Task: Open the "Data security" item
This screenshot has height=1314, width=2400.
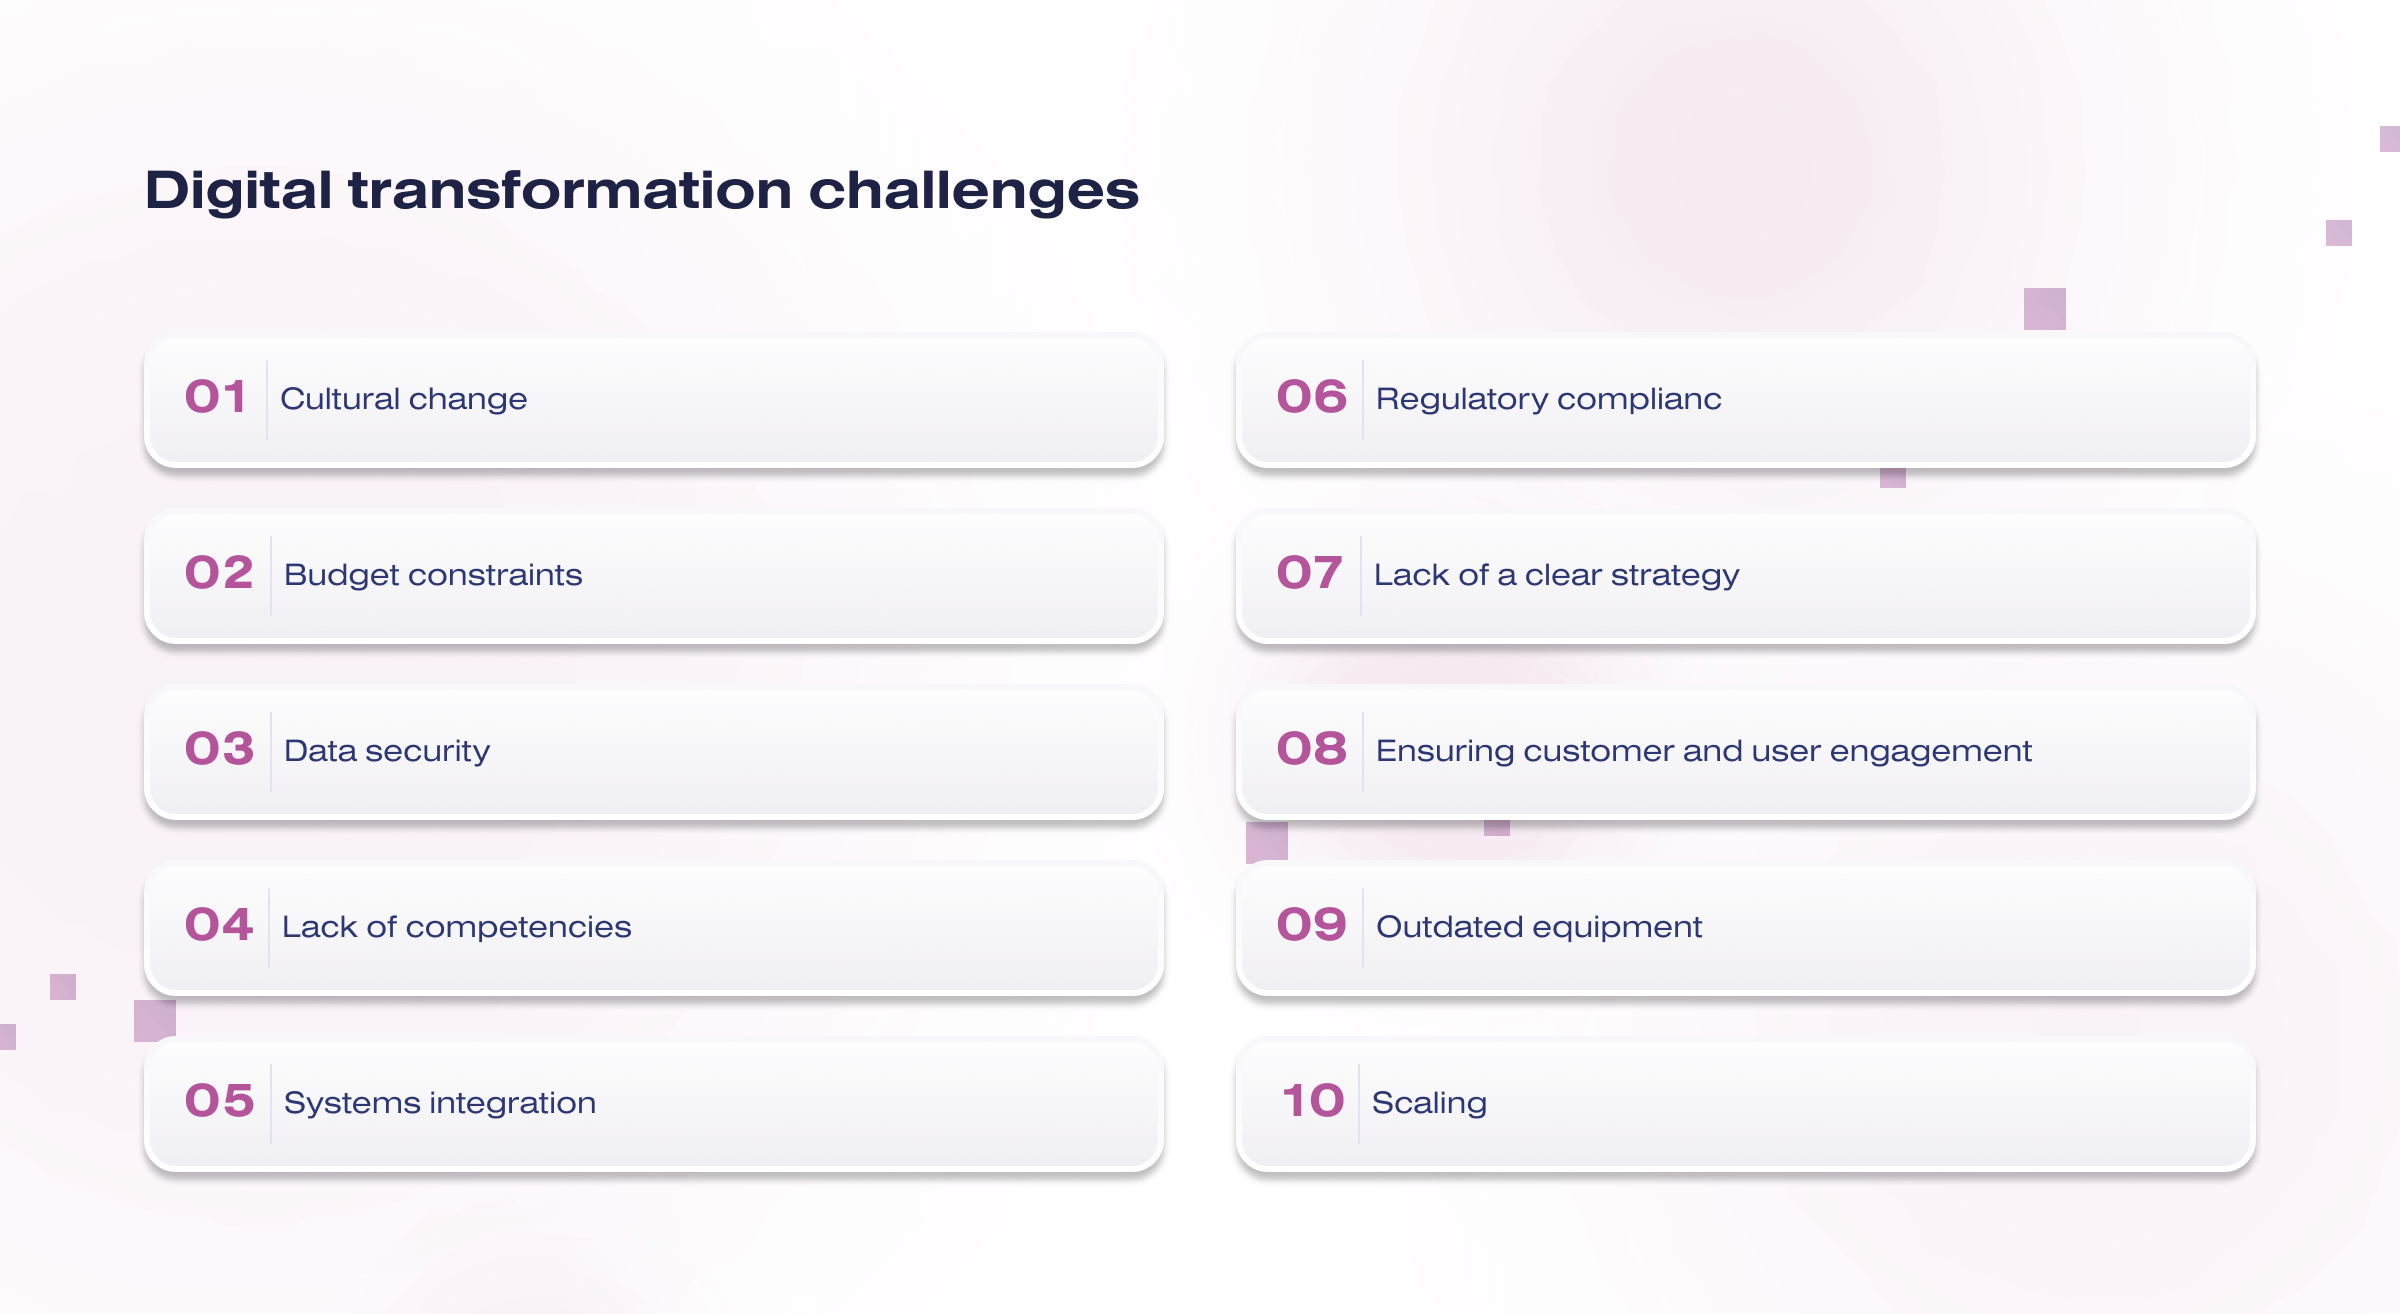Action: 387,751
